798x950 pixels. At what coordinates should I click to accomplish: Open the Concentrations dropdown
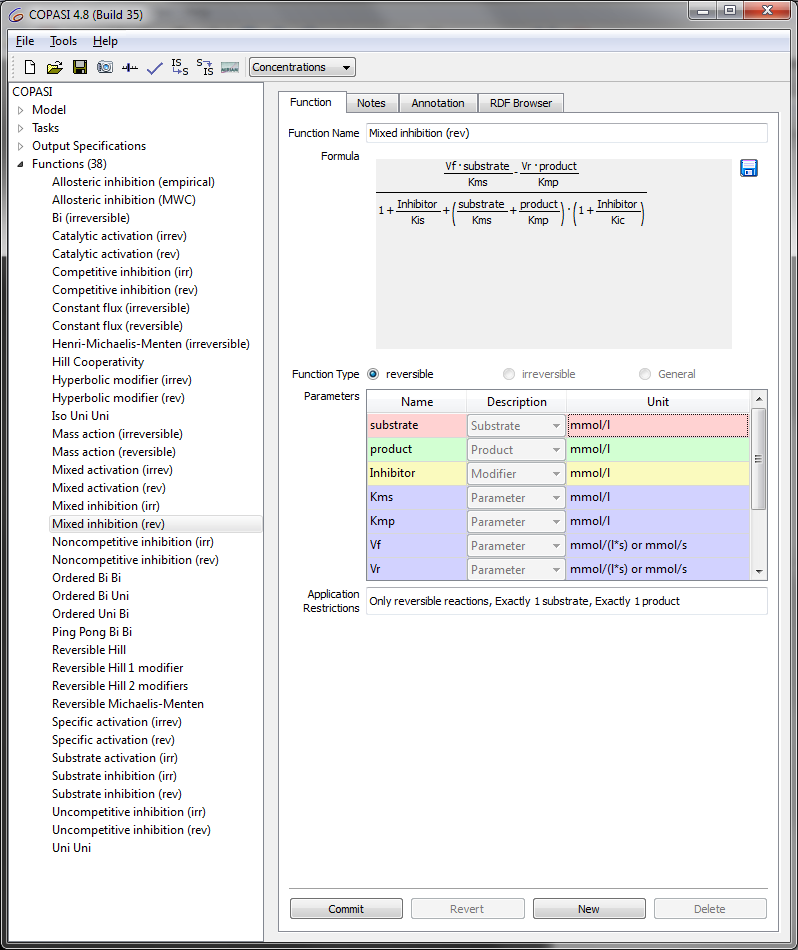click(302, 67)
